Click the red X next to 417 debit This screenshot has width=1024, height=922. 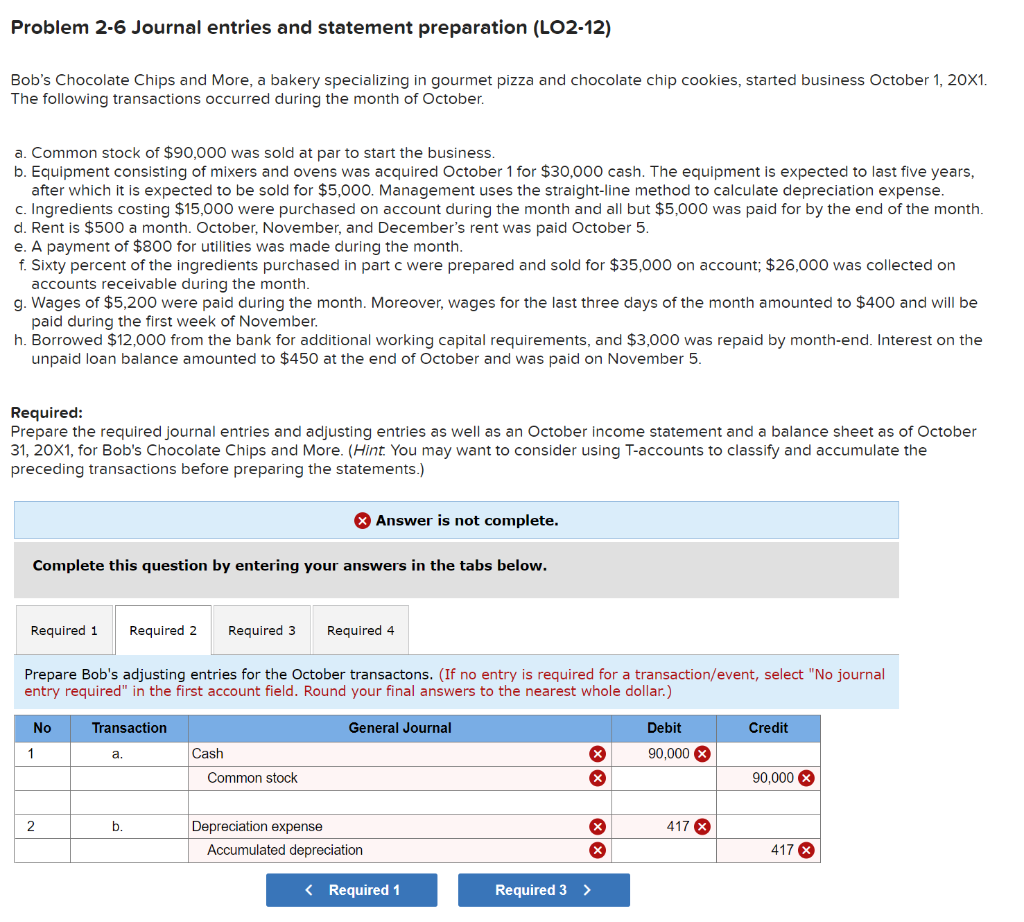702,827
